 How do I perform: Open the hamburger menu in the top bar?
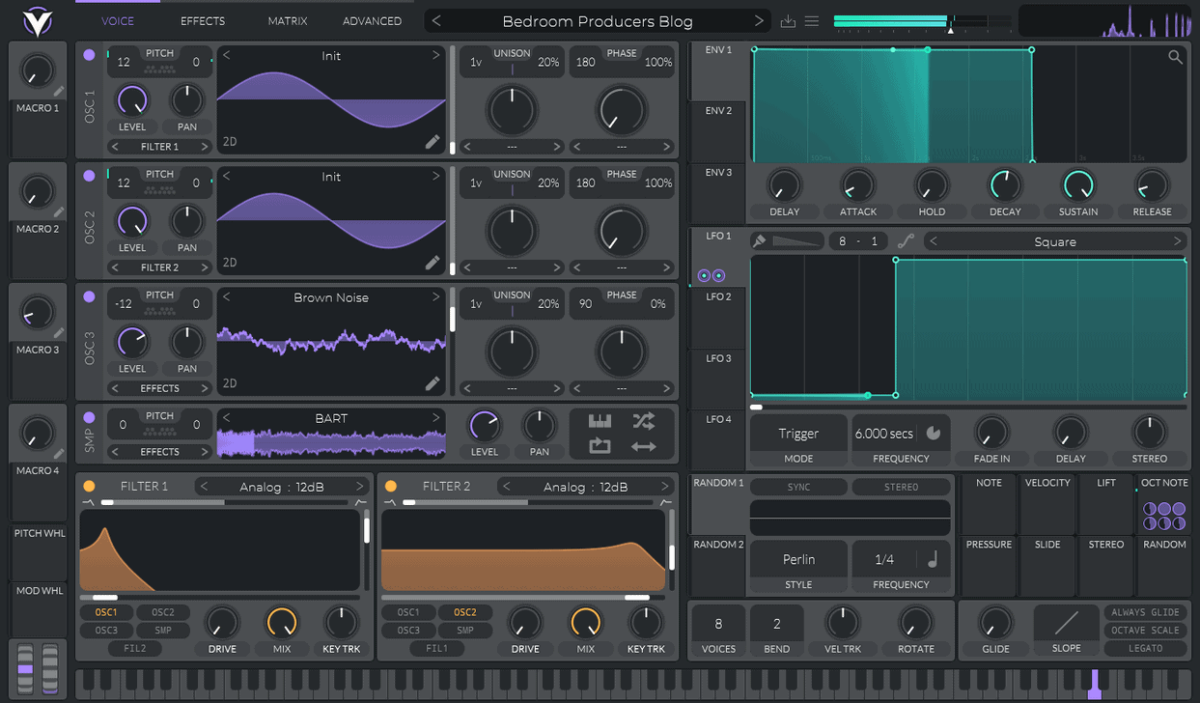tap(814, 20)
